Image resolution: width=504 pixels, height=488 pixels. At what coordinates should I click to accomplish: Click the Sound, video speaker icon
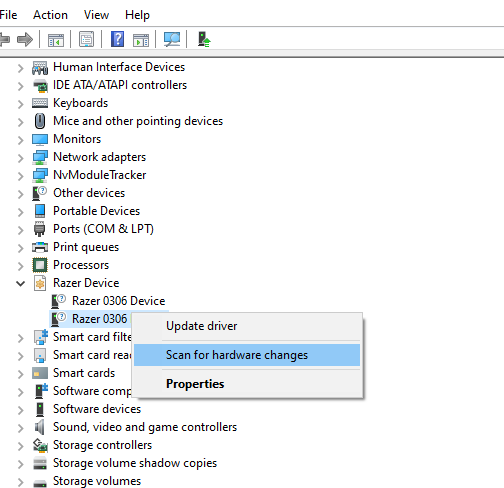tap(39, 427)
